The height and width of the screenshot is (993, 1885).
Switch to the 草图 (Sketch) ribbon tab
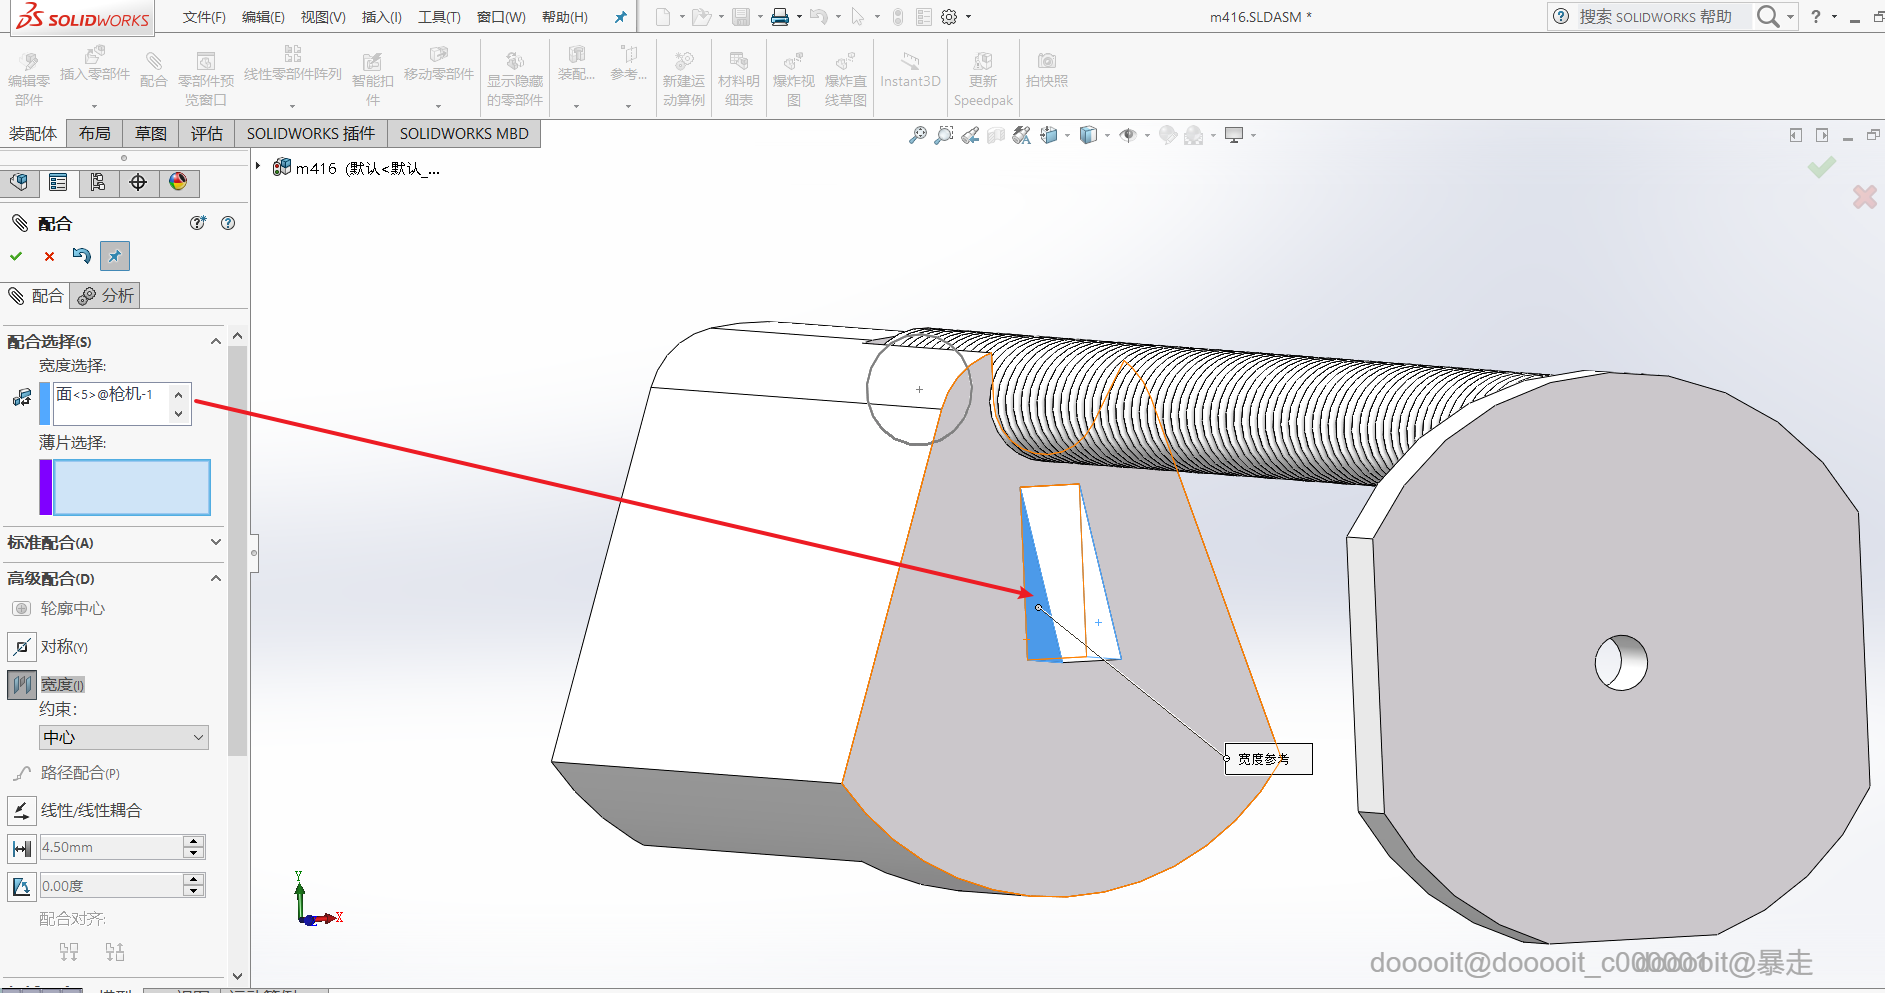151,133
